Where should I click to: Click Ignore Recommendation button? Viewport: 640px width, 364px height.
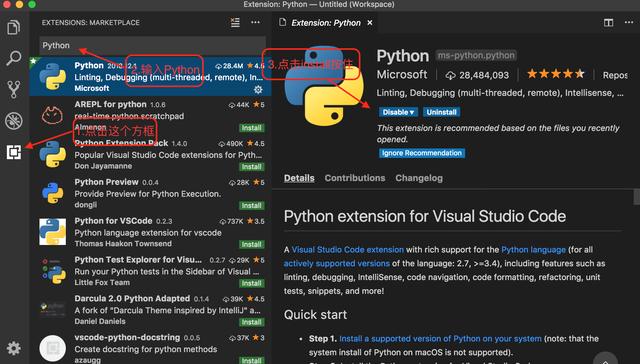coord(422,153)
